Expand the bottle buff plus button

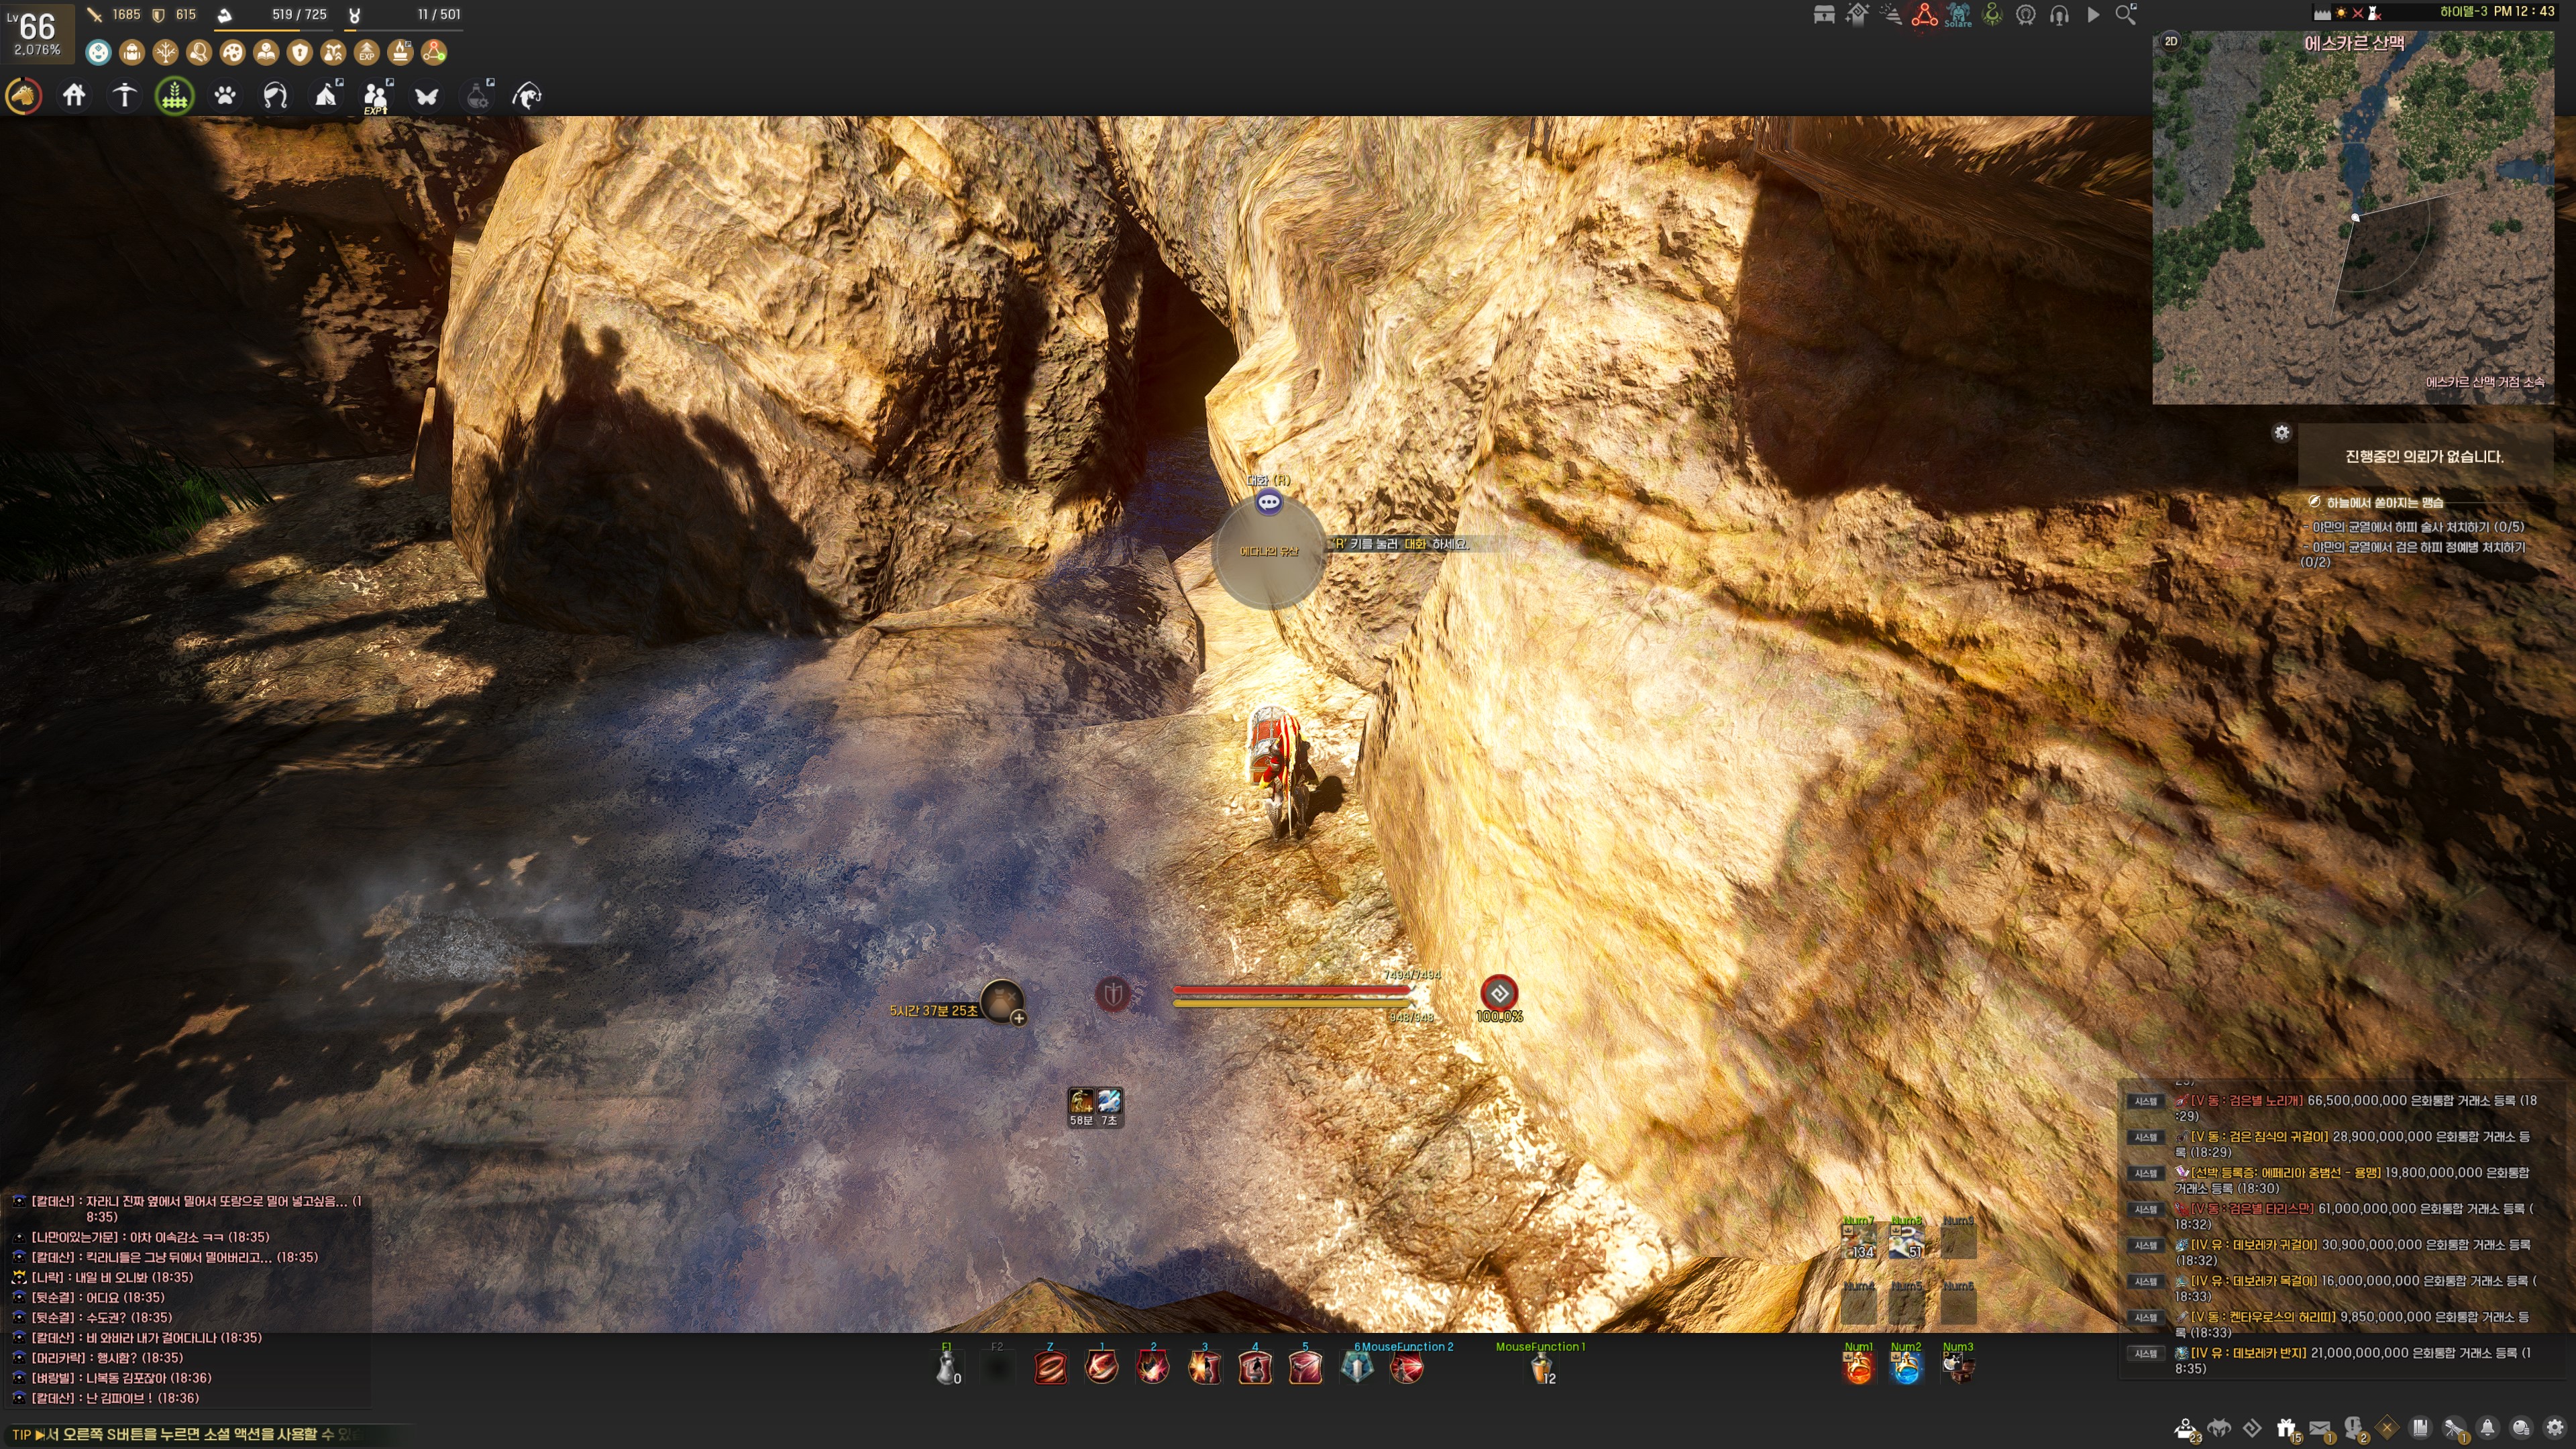1018,1018
